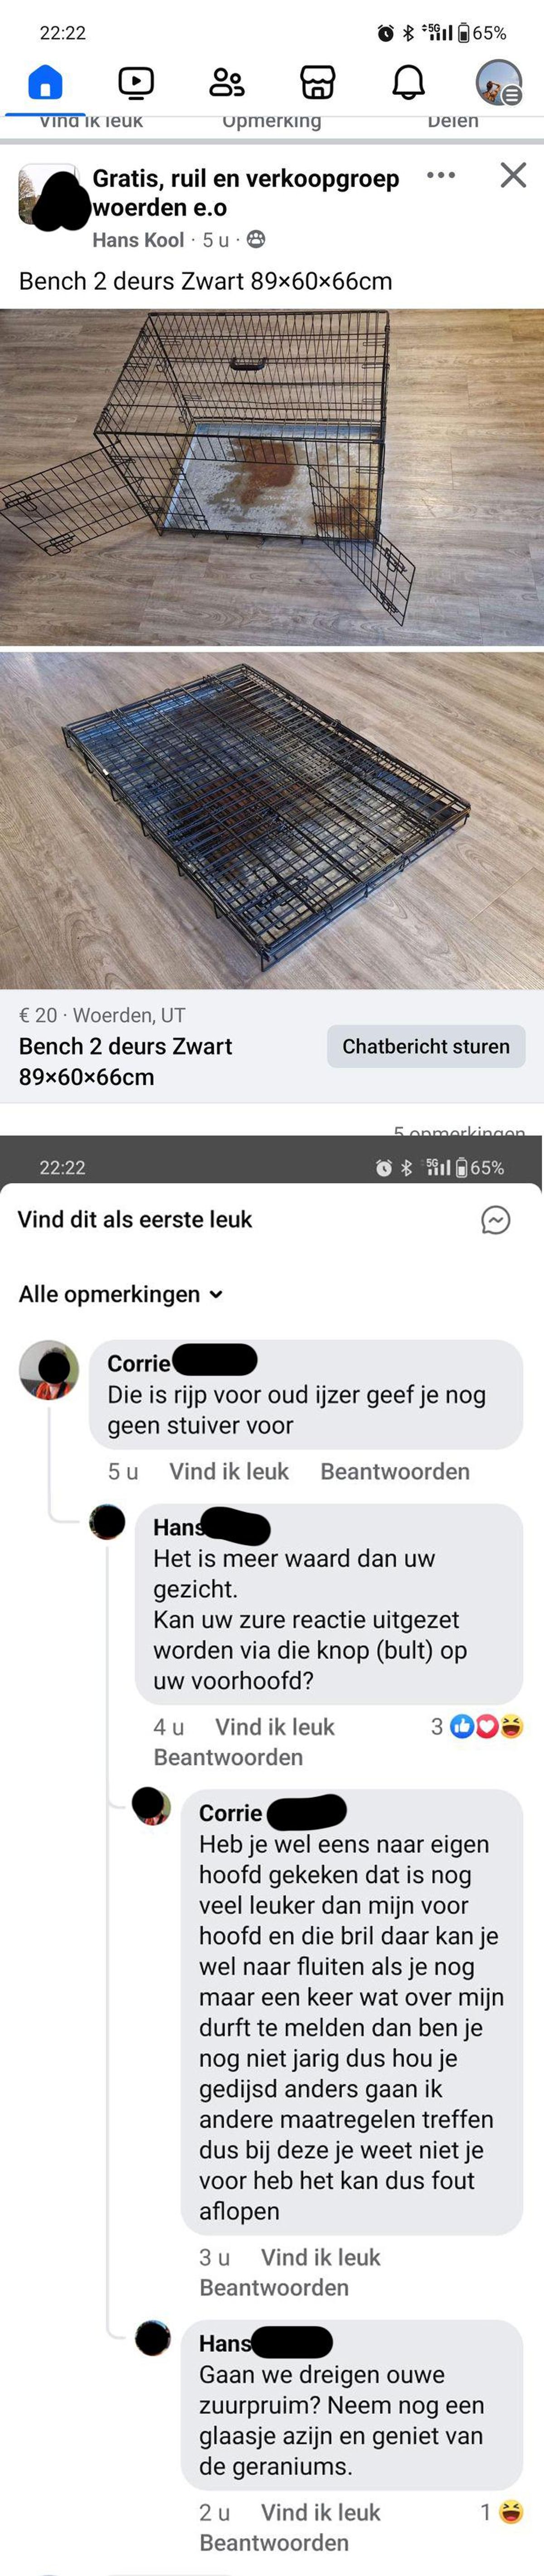Open reactions count on Hans's first reply
This screenshot has width=544, height=2576.
(477, 1726)
